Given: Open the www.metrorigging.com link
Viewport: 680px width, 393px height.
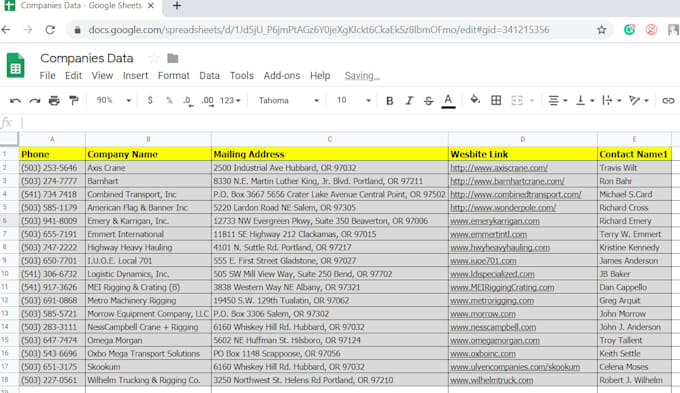Looking at the screenshot, I should click(x=492, y=301).
